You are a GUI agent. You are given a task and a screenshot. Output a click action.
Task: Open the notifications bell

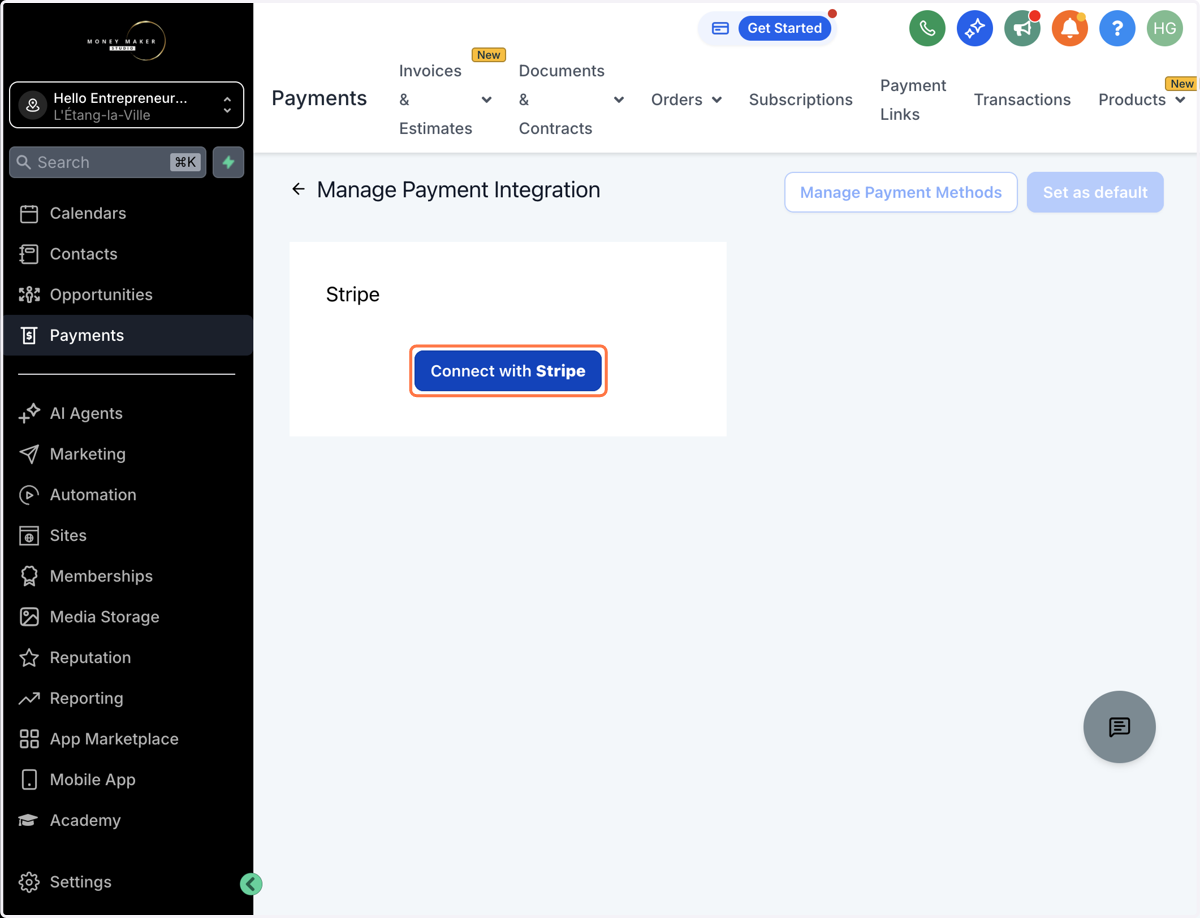(x=1069, y=28)
